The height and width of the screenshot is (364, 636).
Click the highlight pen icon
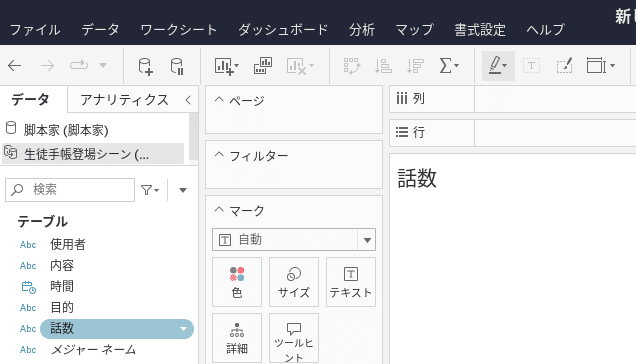pyautogui.click(x=498, y=66)
